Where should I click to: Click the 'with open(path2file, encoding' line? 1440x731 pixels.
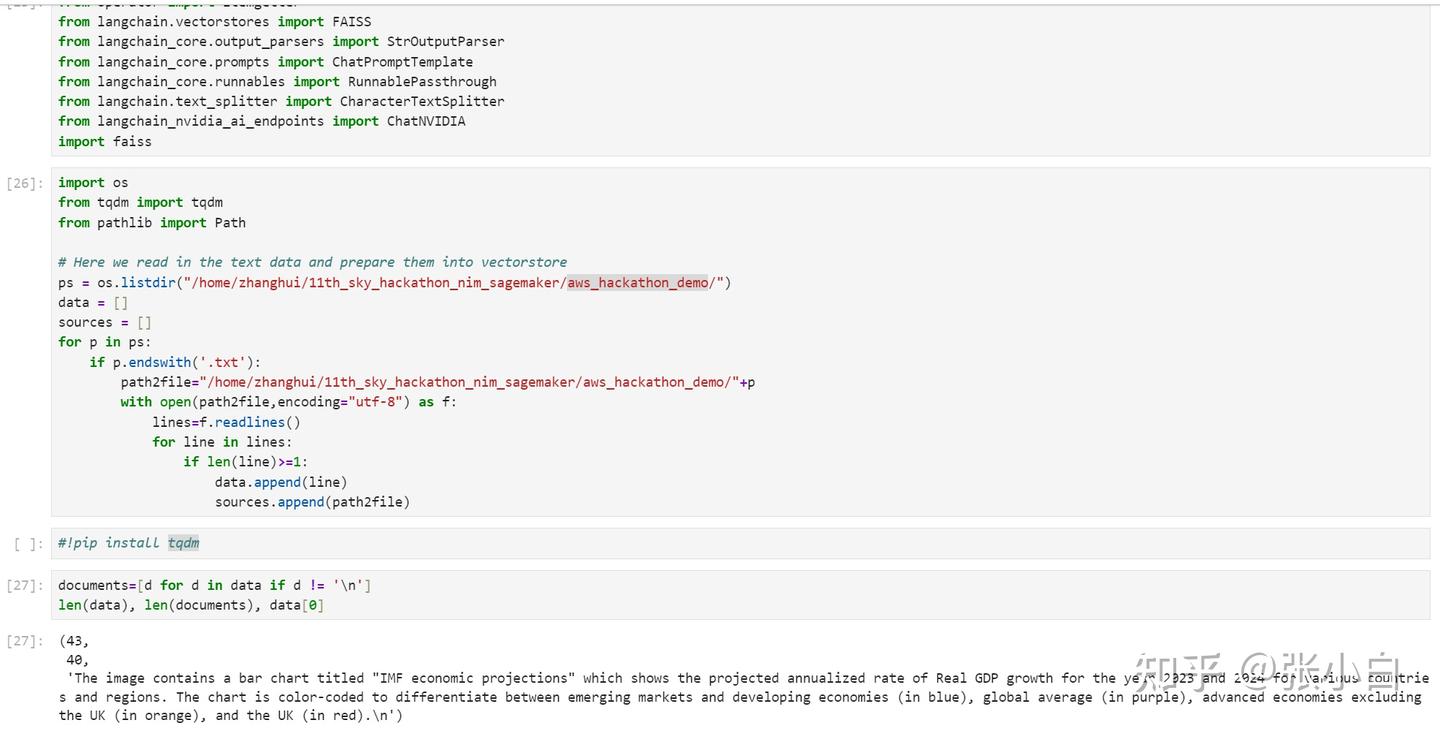(x=288, y=402)
